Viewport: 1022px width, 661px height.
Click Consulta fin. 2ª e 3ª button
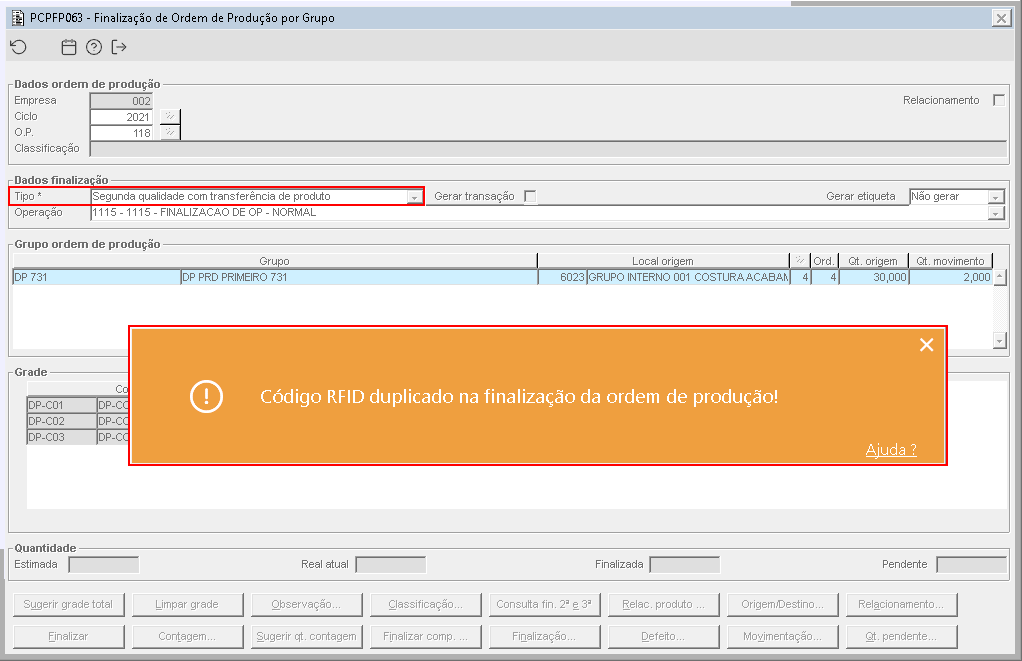(x=544, y=604)
